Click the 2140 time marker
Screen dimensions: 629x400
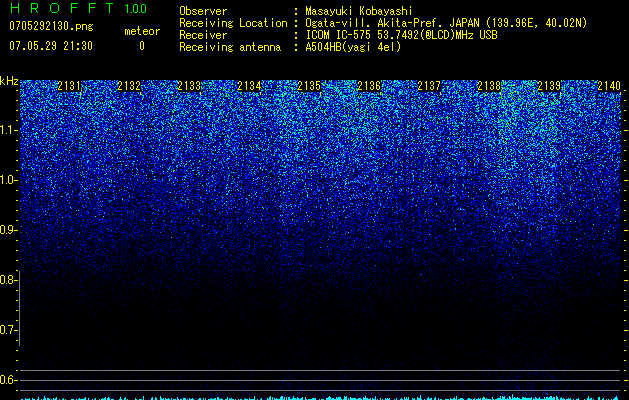click(x=609, y=86)
